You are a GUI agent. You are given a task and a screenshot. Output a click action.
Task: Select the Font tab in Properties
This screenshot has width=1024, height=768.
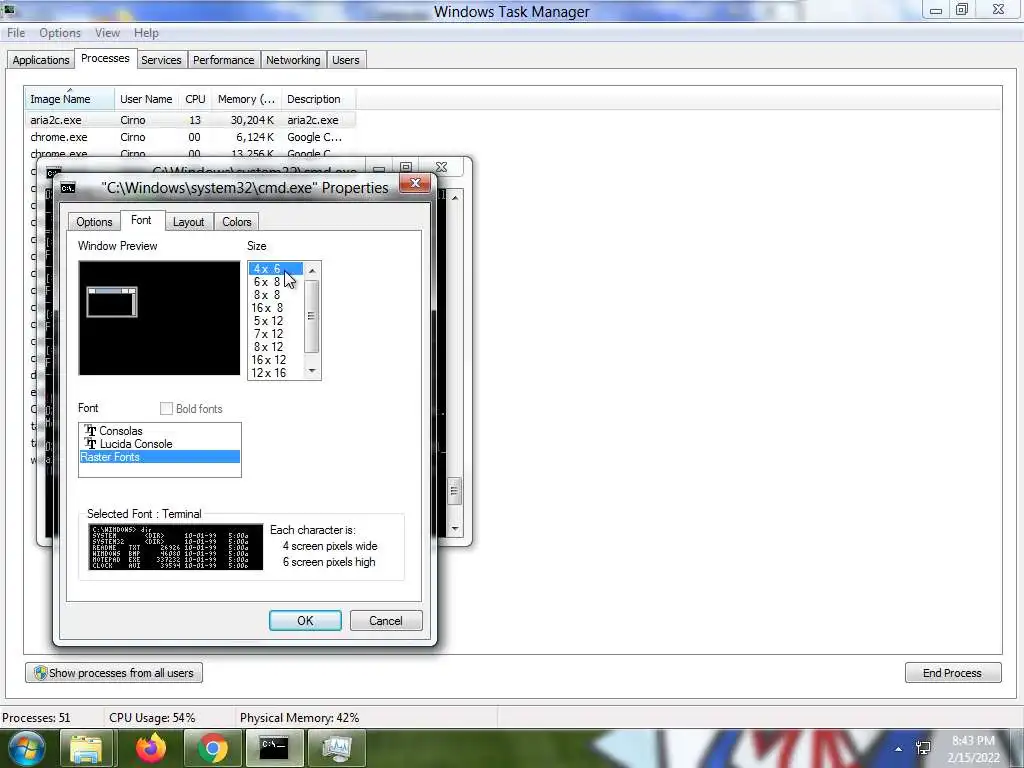[141, 220]
